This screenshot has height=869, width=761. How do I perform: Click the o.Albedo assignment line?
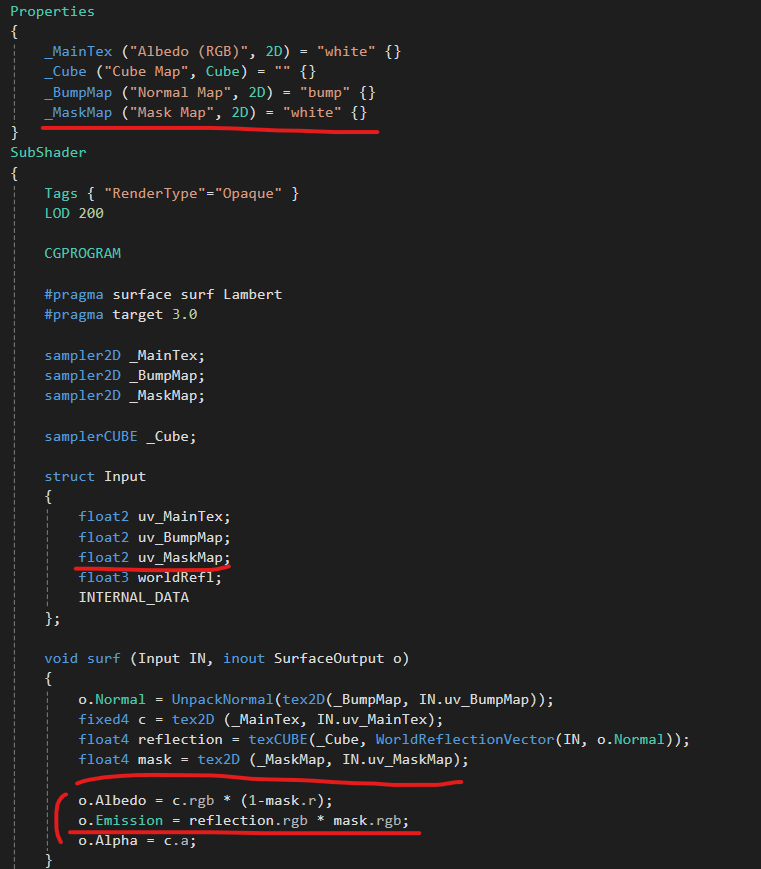[206, 800]
